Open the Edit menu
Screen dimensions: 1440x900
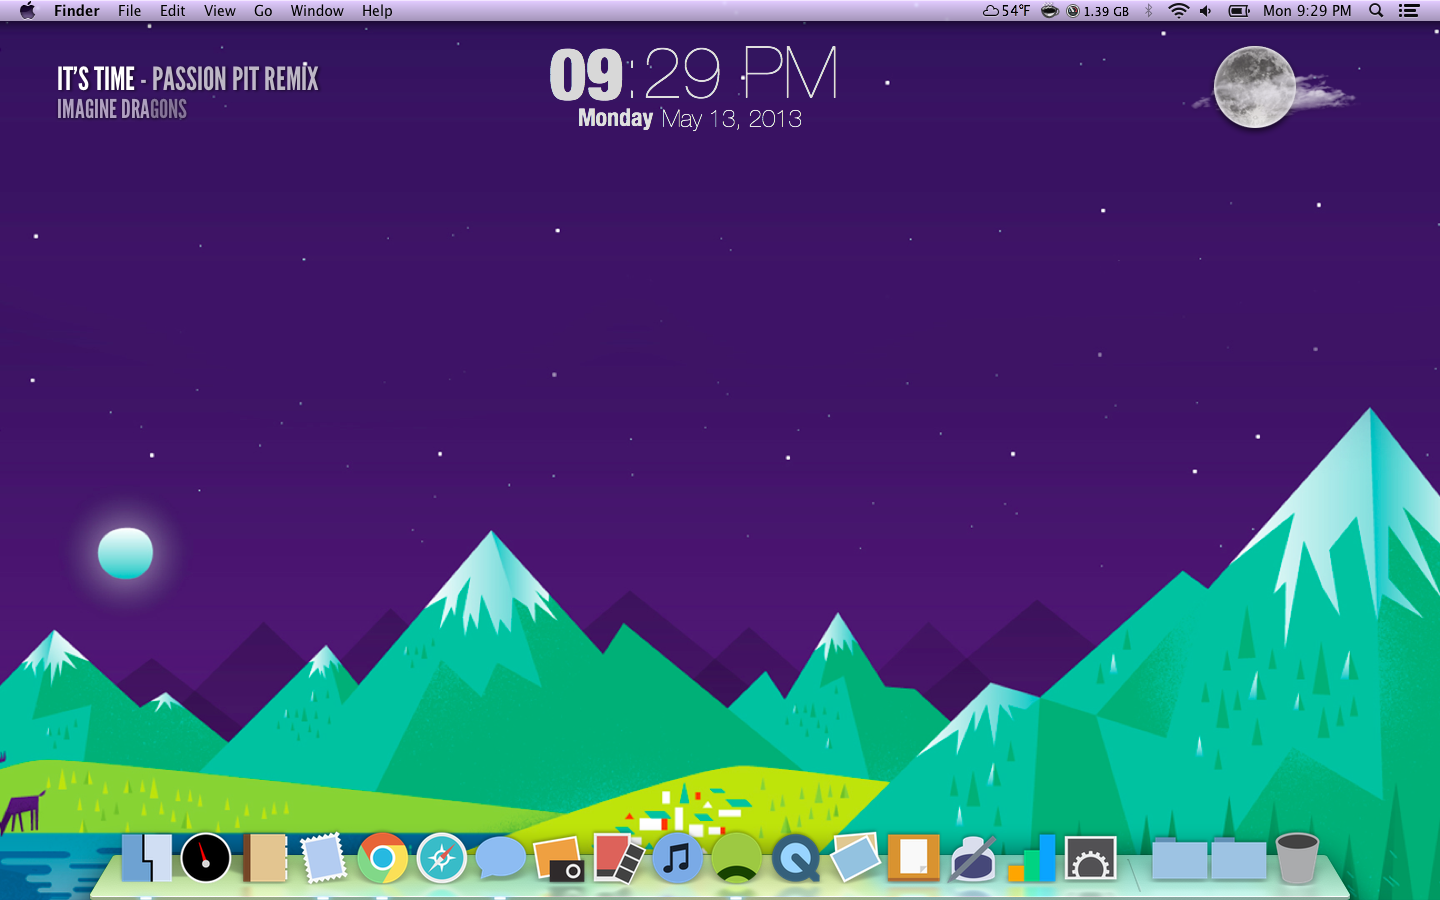(173, 11)
